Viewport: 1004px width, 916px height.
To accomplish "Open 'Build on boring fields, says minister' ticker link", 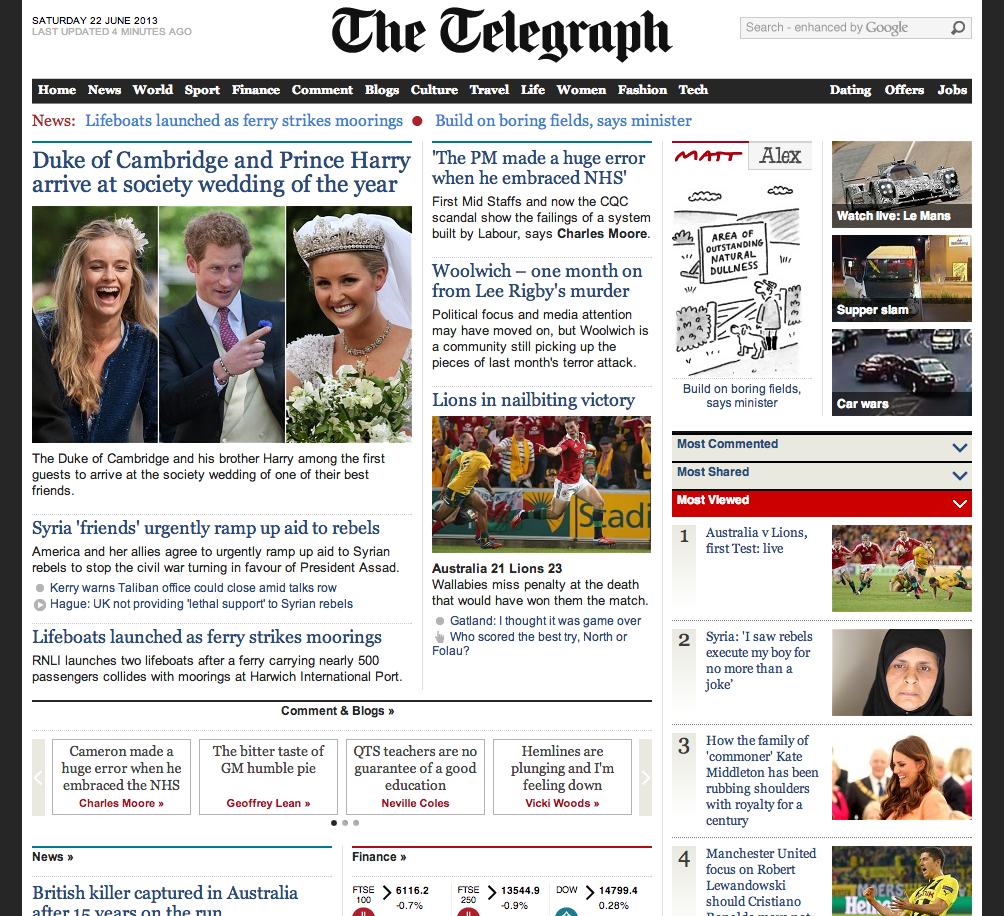I will pos(563,120).
